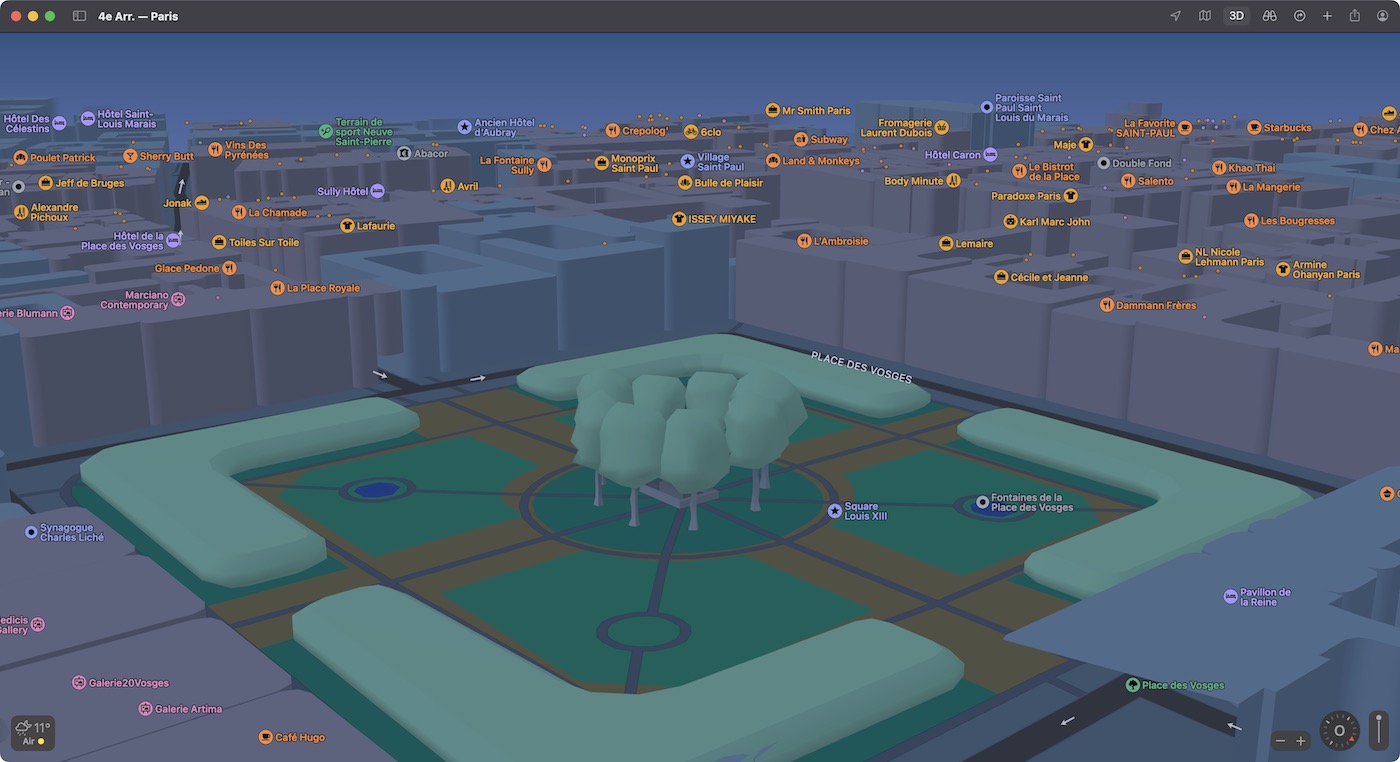Open Vins Des Pyrénées restaurant pin
The width and height of the screenshot is (1400, 762).
pyautogui.click(x=215, y=150)
